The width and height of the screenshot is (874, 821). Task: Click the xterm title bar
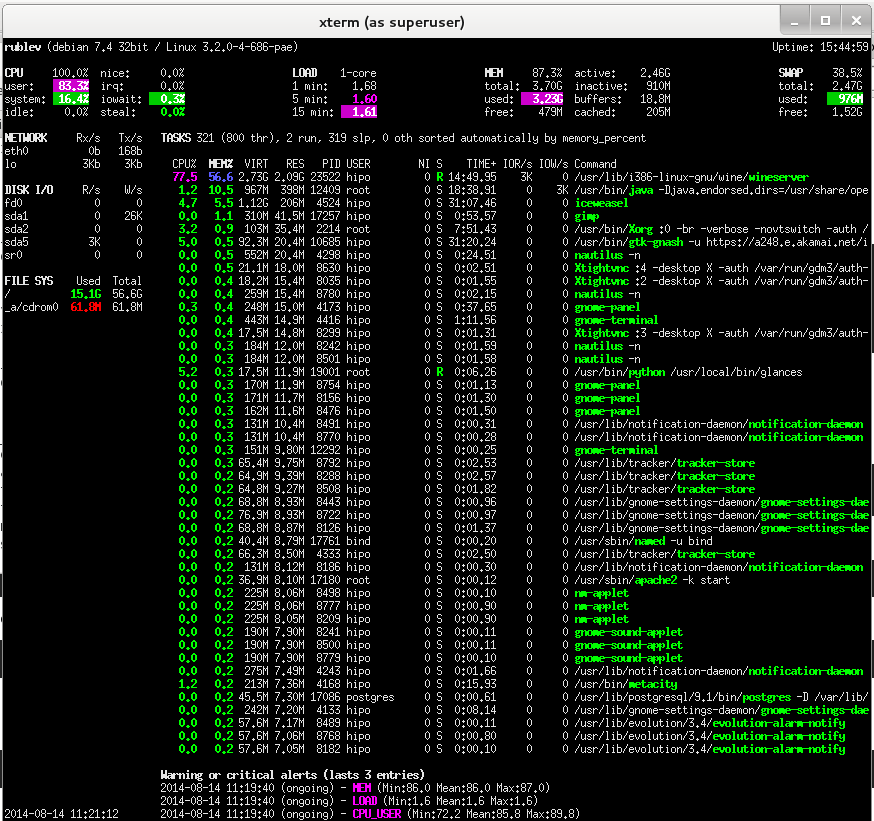point(437,21)
